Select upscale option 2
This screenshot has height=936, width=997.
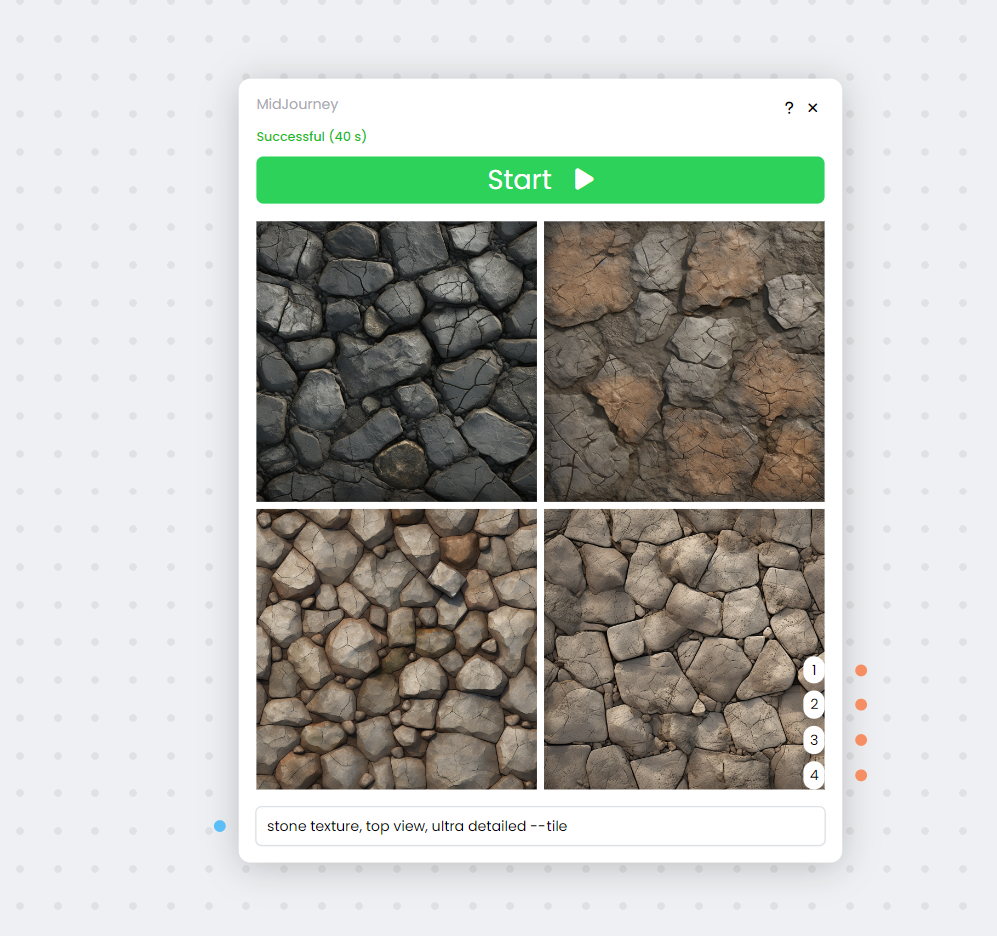click(814, 705)
